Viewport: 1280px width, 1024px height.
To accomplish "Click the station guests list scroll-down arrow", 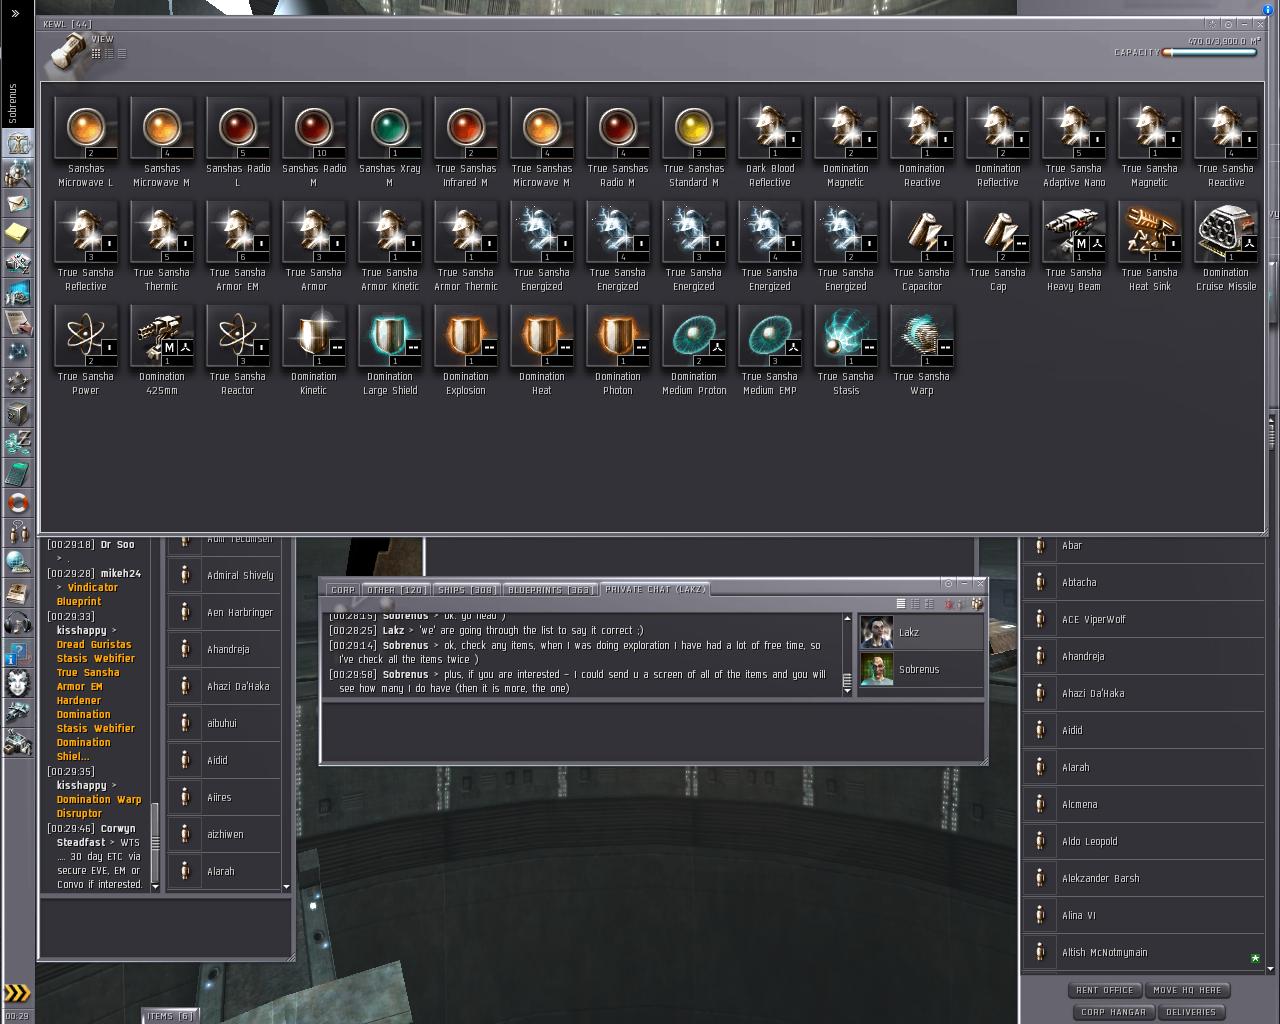I will [1271, 968].
